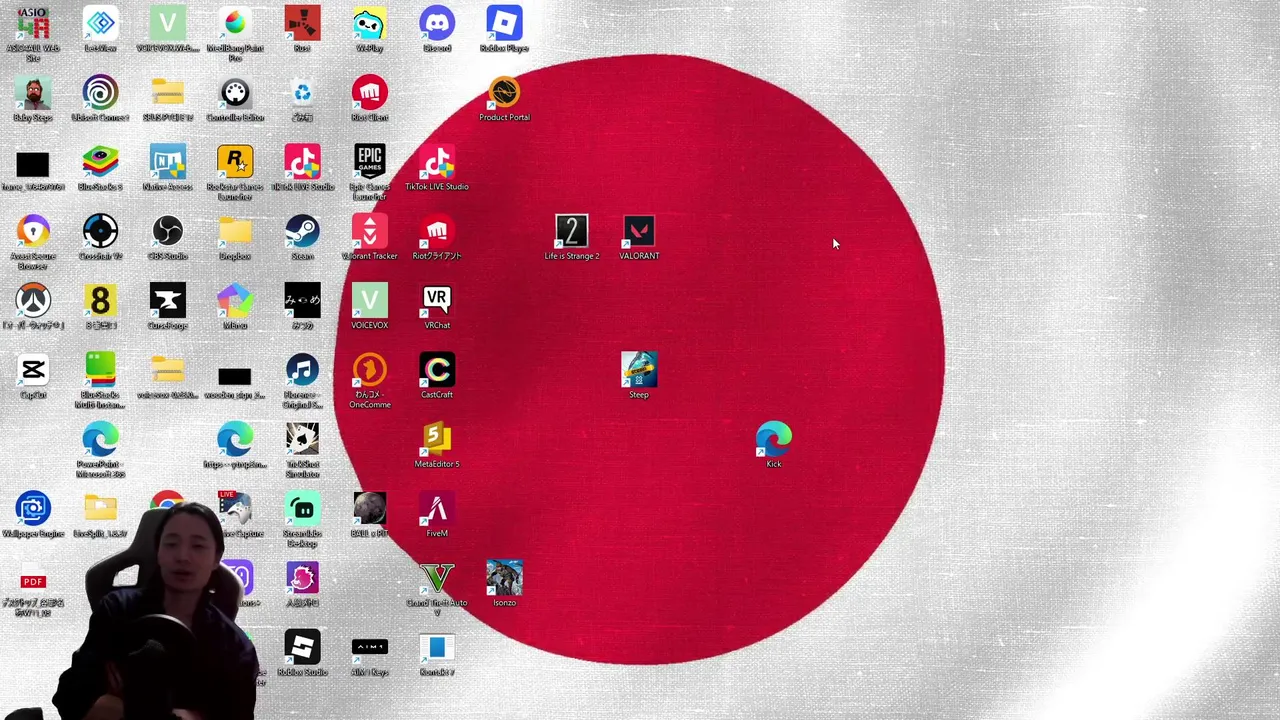This screenshot has width=1280, height=720.
Task: Open Ubisoft Connect shortcut
Action: point(100,93)
